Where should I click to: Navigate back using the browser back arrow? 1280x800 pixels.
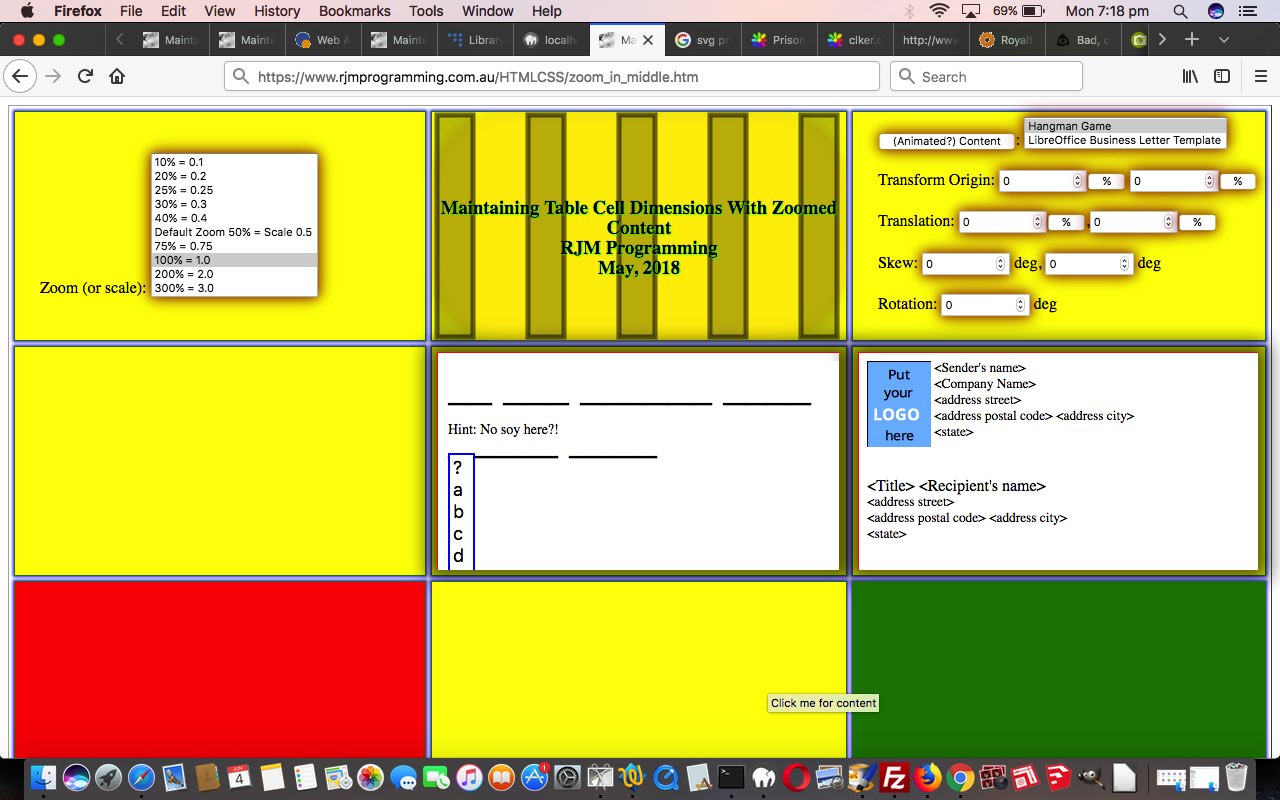[x=20, y=76]
